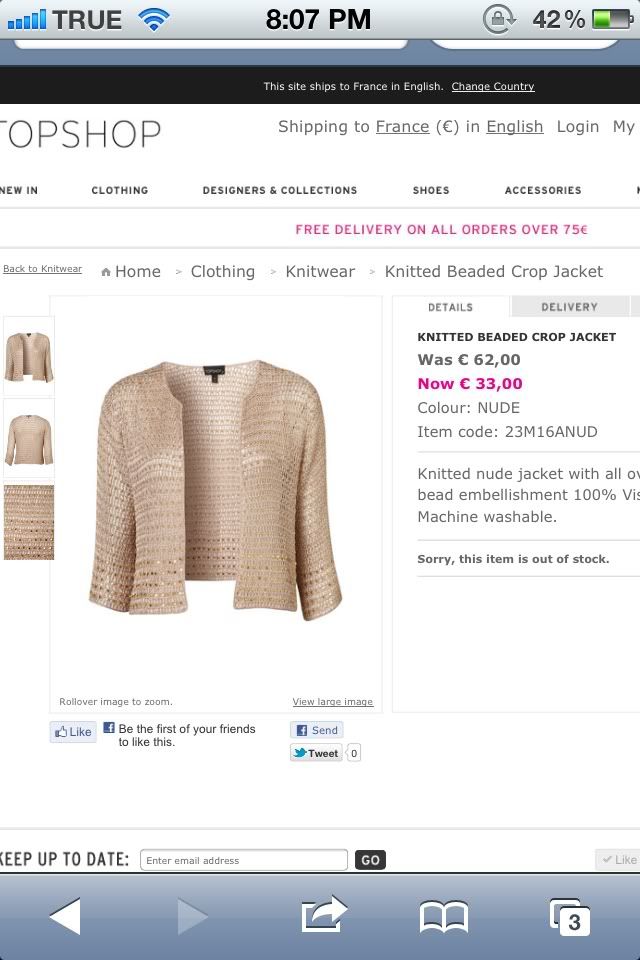640x960 pixels.
Task: Open the Safari tabs switcher
Action: click(570, 916)
